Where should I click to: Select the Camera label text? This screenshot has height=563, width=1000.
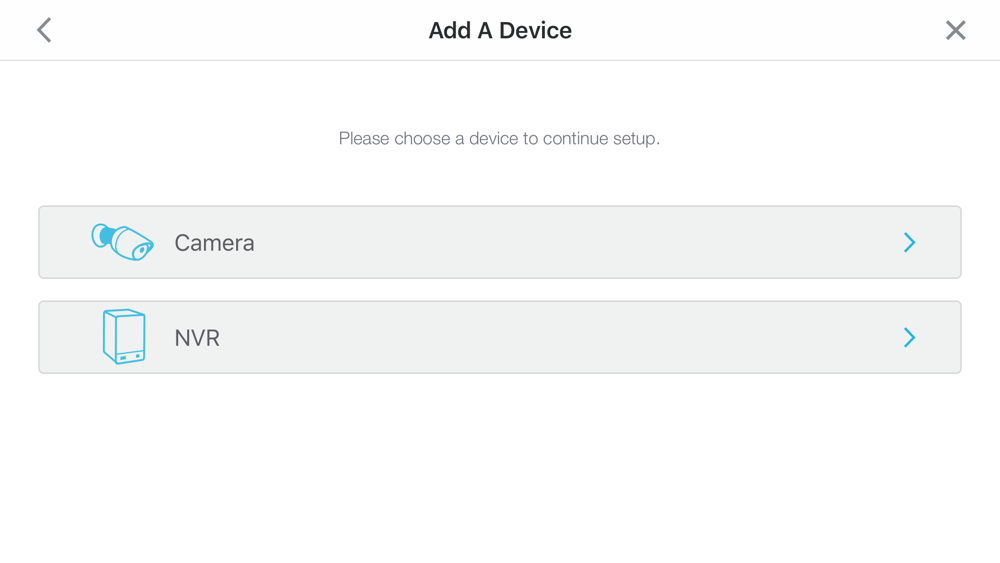pos(214,243)
